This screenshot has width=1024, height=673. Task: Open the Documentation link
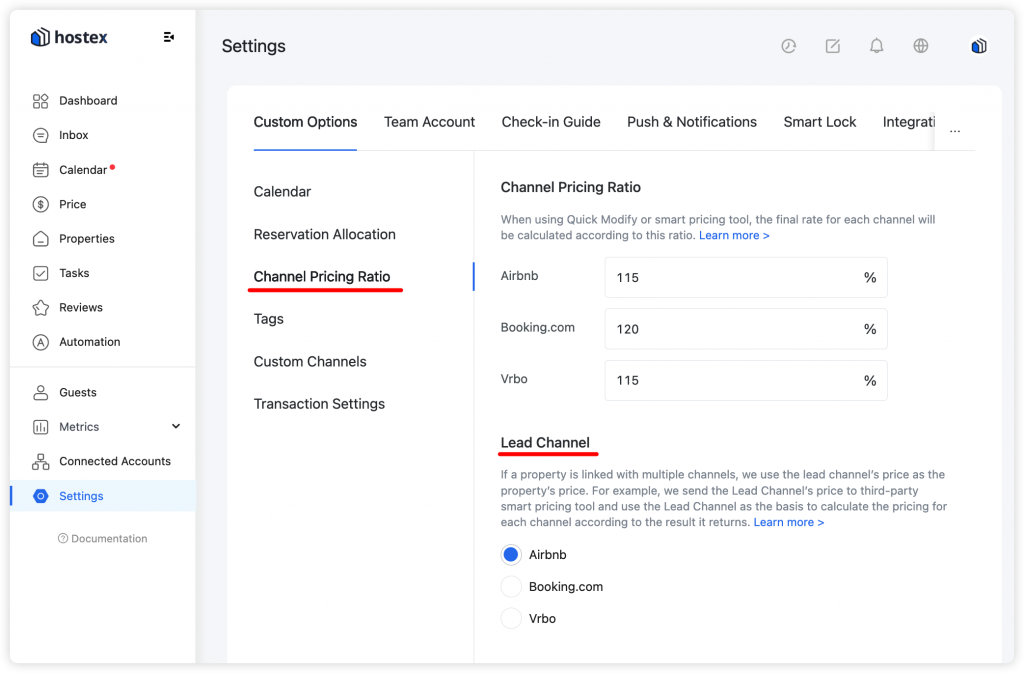click(103, 539)
